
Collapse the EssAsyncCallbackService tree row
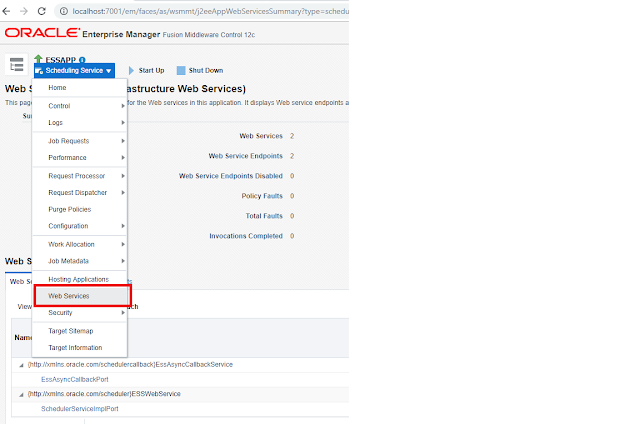point(21,365)
